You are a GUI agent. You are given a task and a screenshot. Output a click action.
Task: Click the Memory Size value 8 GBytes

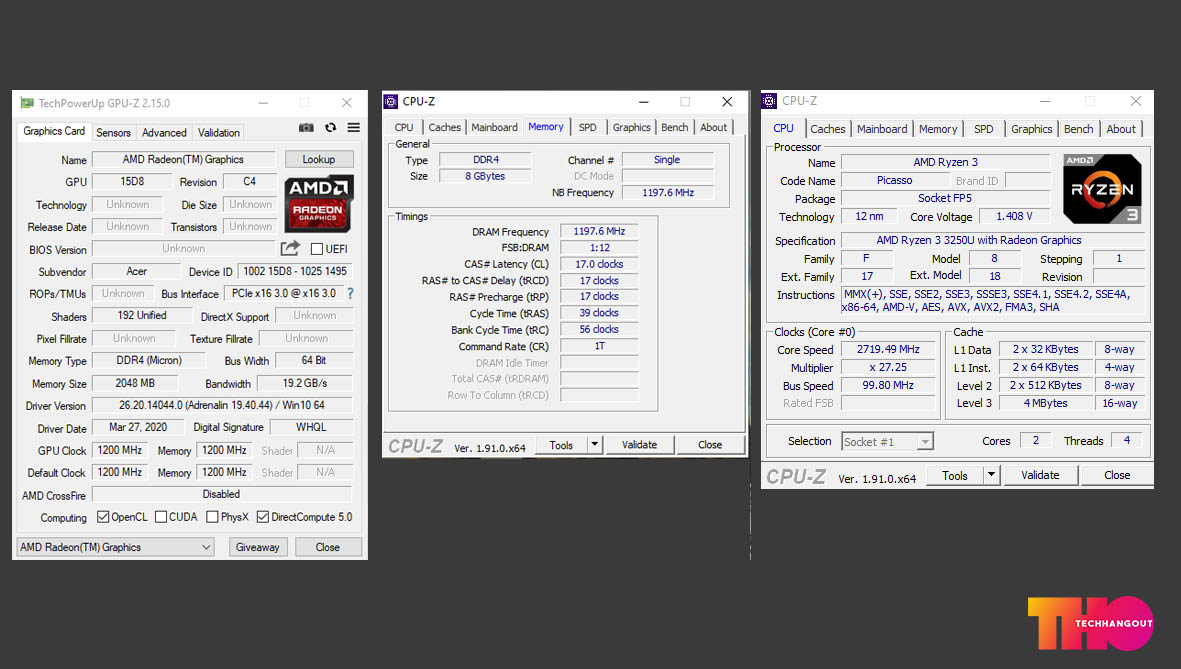point(485,176)
